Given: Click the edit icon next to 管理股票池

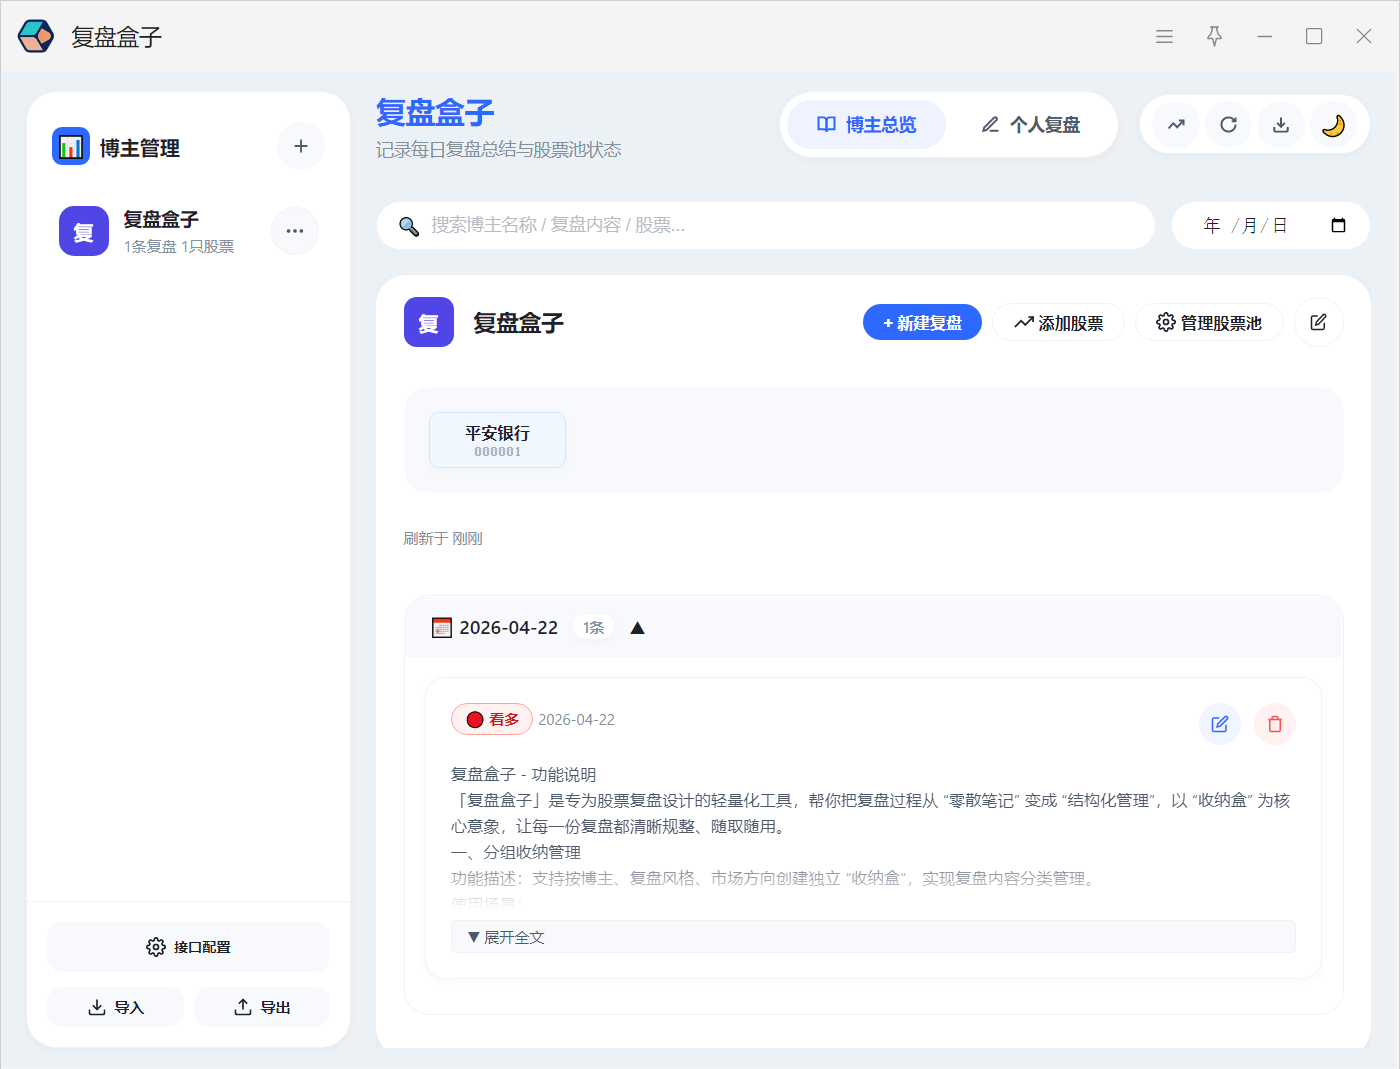Looking at the screenshot, I should [x=1318, y=323].
